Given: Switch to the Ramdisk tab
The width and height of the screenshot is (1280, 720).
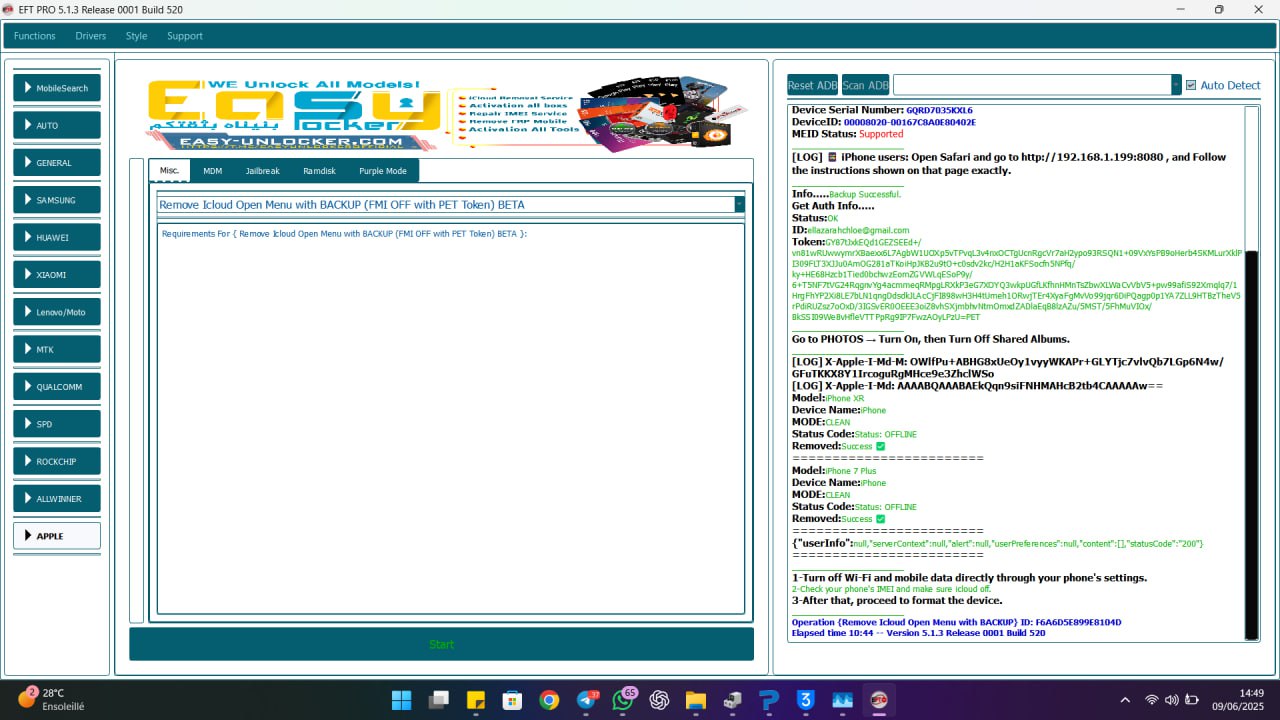Looking at the screenshot, I should (x=320, y=171).
